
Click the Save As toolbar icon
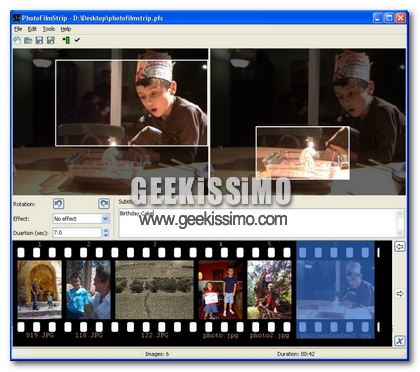coord(51,40)
